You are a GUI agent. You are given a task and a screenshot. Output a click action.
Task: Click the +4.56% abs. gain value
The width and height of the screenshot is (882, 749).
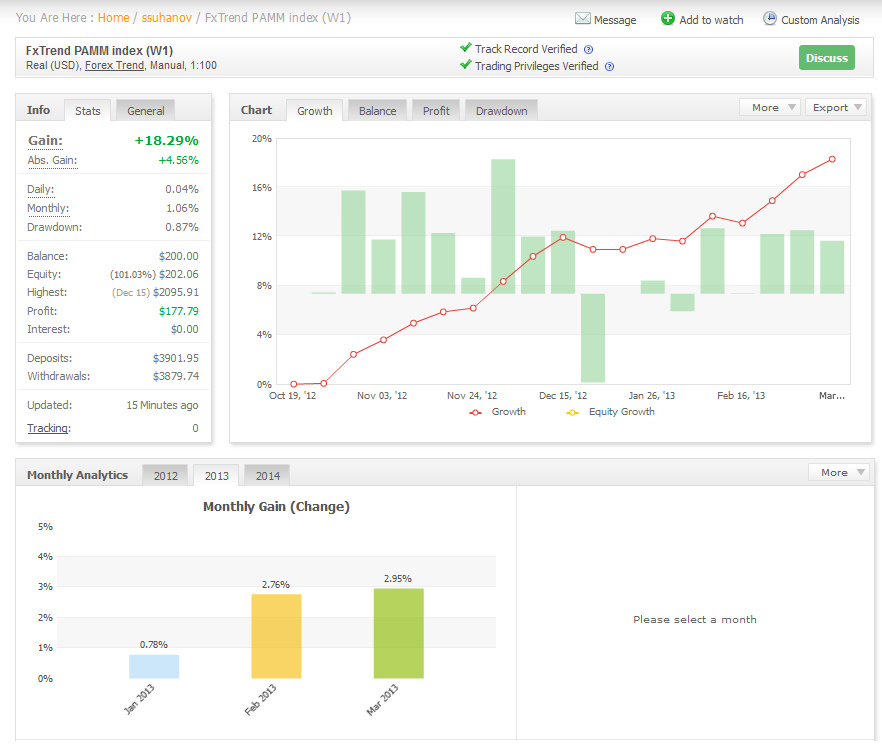click(x=178, y=160)
